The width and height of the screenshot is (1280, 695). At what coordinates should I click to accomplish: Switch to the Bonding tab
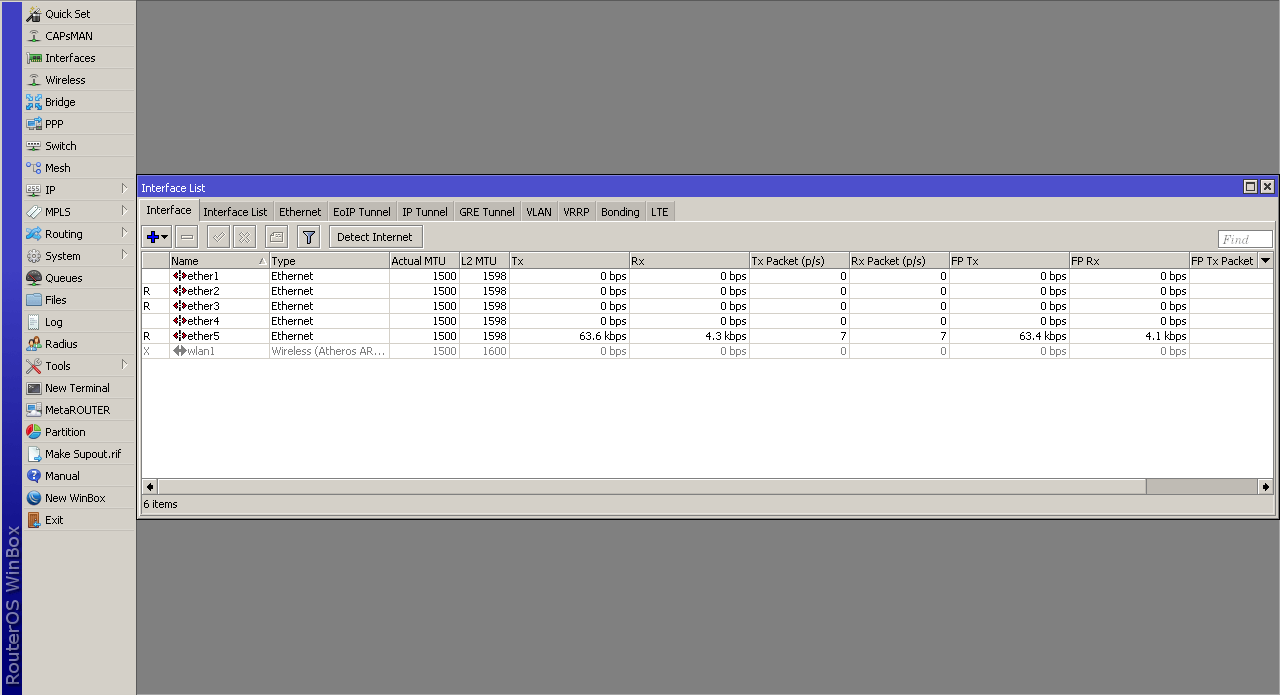point(620,212)
